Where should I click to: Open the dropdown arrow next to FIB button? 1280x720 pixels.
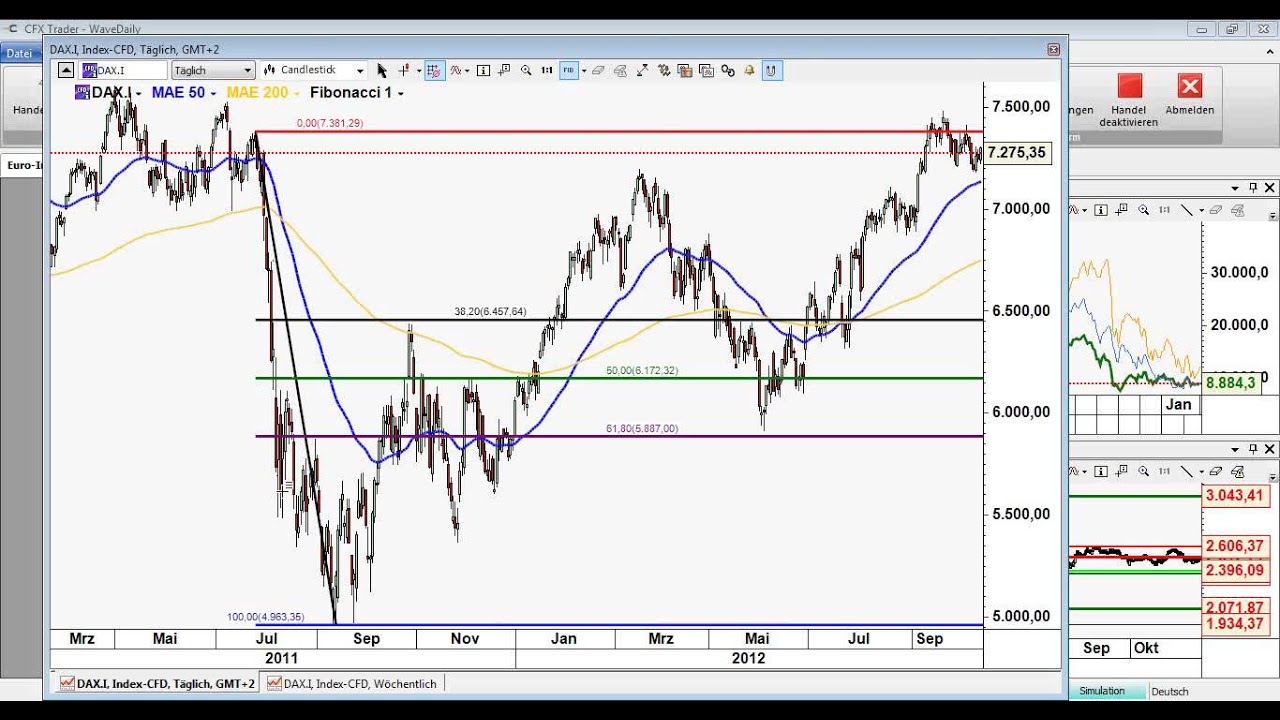[x=584, y=71]
